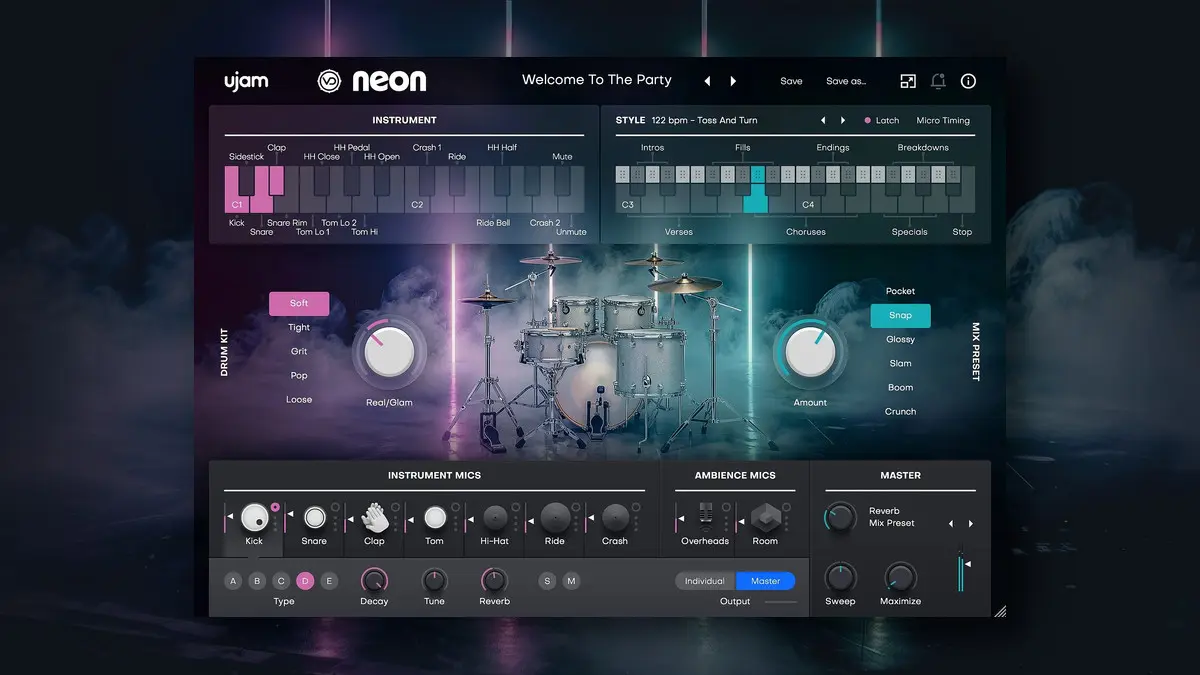Select kick Type B
Viewport: 1200px width, 675px height.
tap(257, 581)
